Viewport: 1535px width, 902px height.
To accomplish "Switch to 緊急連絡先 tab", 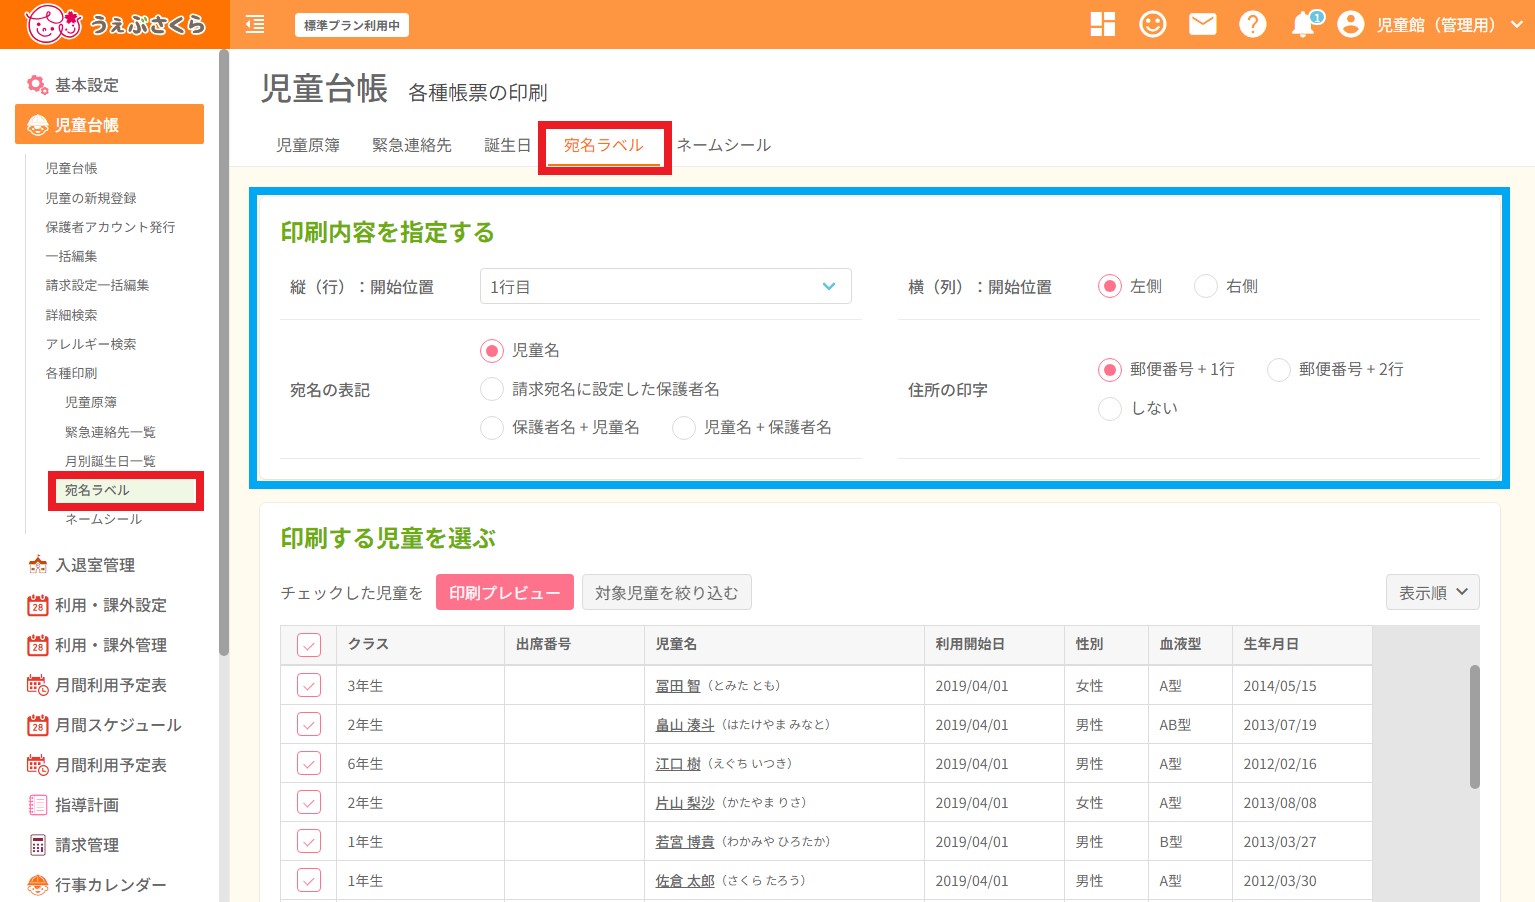I will click(x=412, y=145).
